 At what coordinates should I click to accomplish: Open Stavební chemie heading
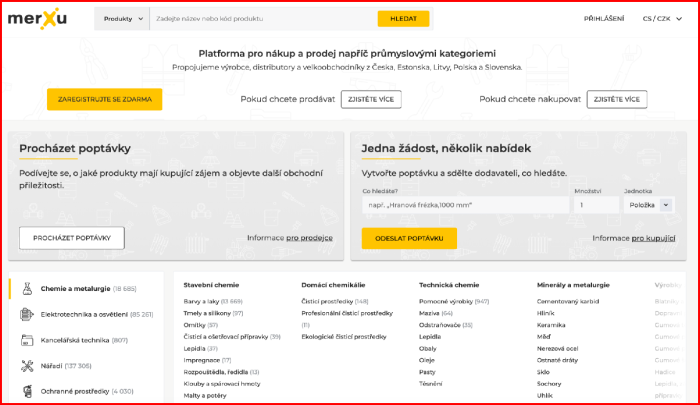pos(211,285)
